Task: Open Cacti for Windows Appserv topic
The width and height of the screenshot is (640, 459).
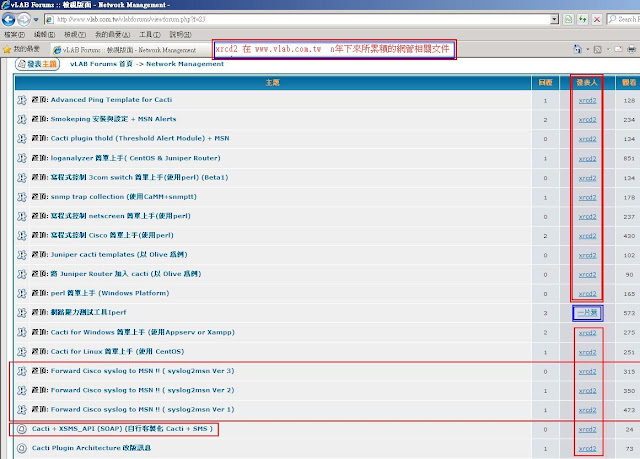Action: point(143,332)
